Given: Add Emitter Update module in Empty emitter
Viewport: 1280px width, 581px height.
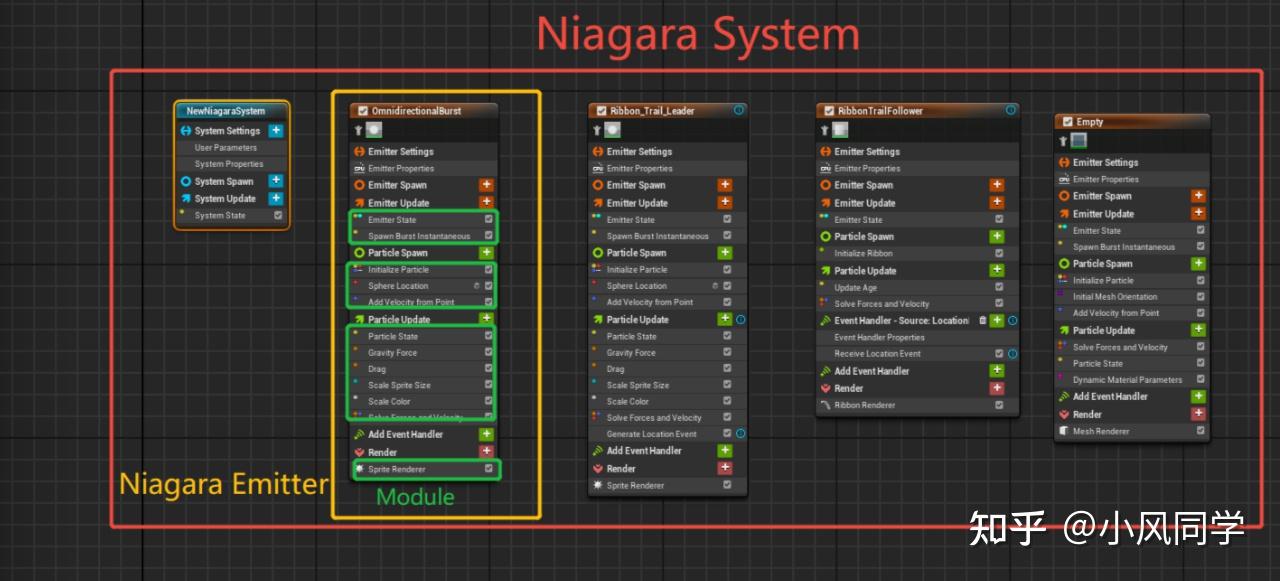Looking at the screenshot, I should point(1198,213).
